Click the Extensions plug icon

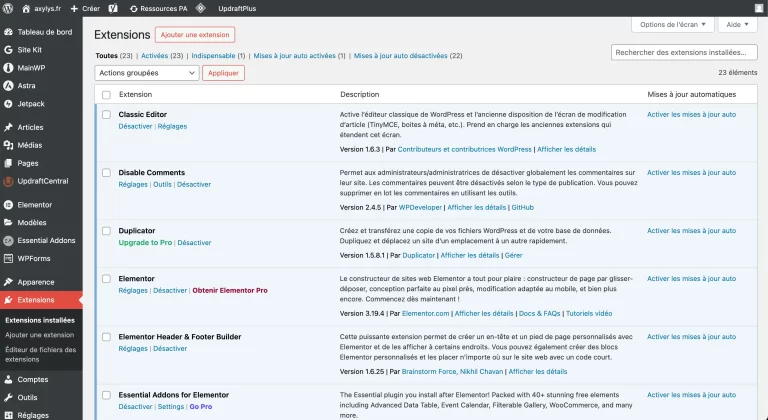8,300
